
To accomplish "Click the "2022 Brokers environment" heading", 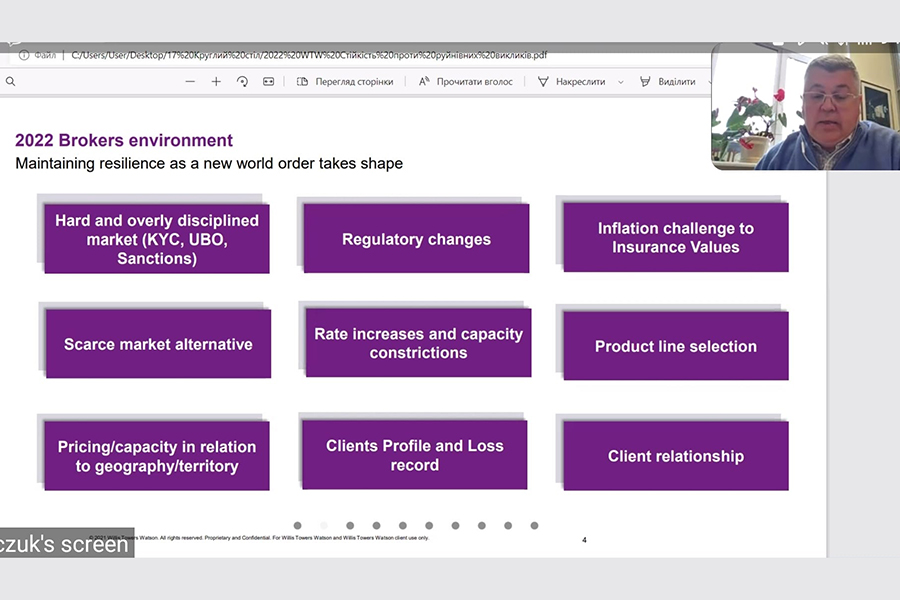I will (123, 140).
